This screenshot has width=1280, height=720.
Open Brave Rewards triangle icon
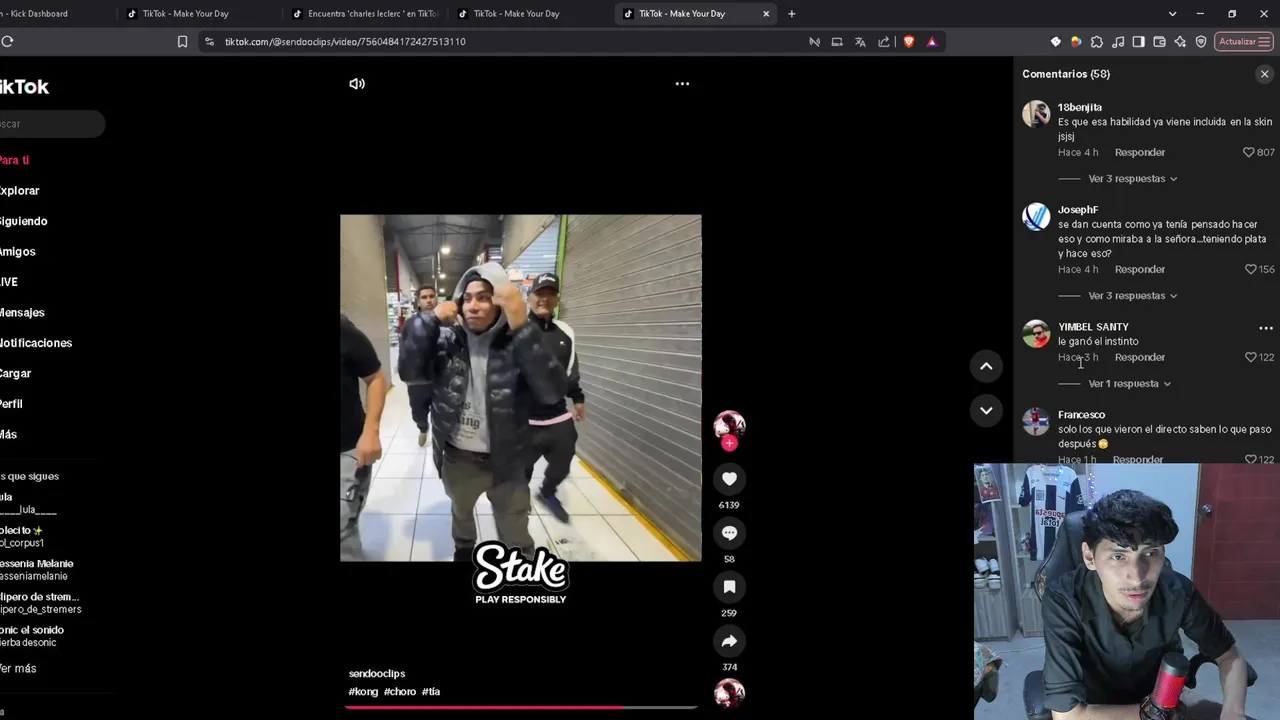click(932, 42)
